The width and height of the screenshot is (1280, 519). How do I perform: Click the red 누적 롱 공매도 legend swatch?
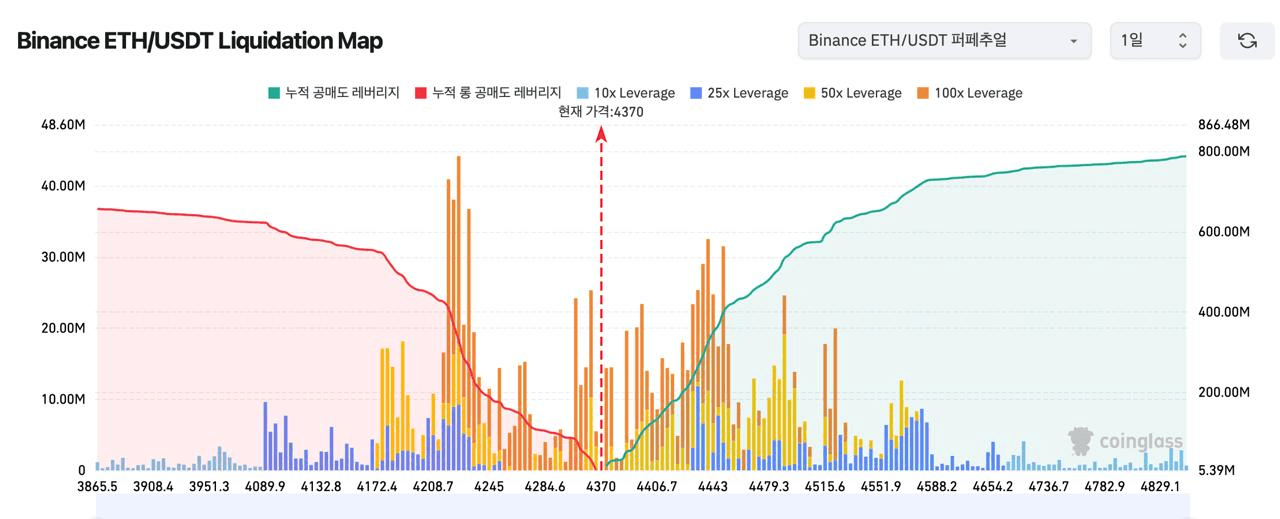pyautogui.click(x=420, y=93)
